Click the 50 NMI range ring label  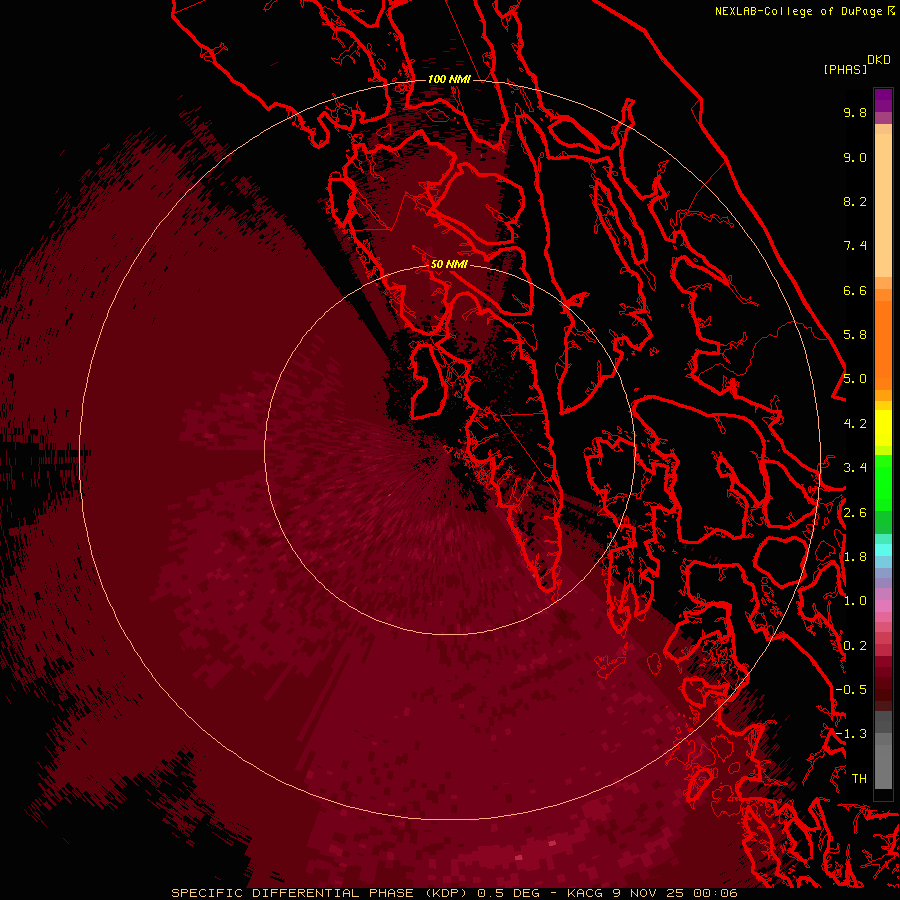449,264
